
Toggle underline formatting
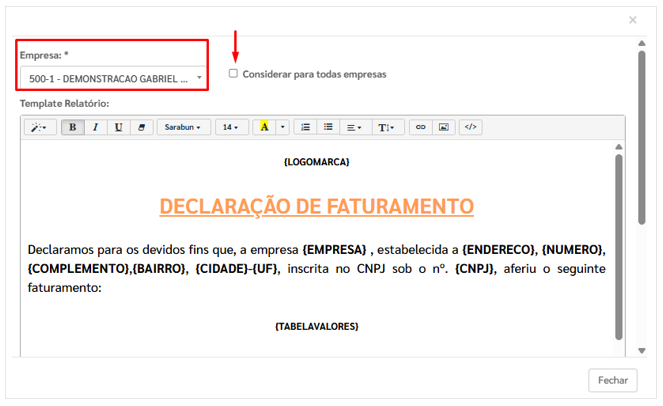[x=119, y=128]
